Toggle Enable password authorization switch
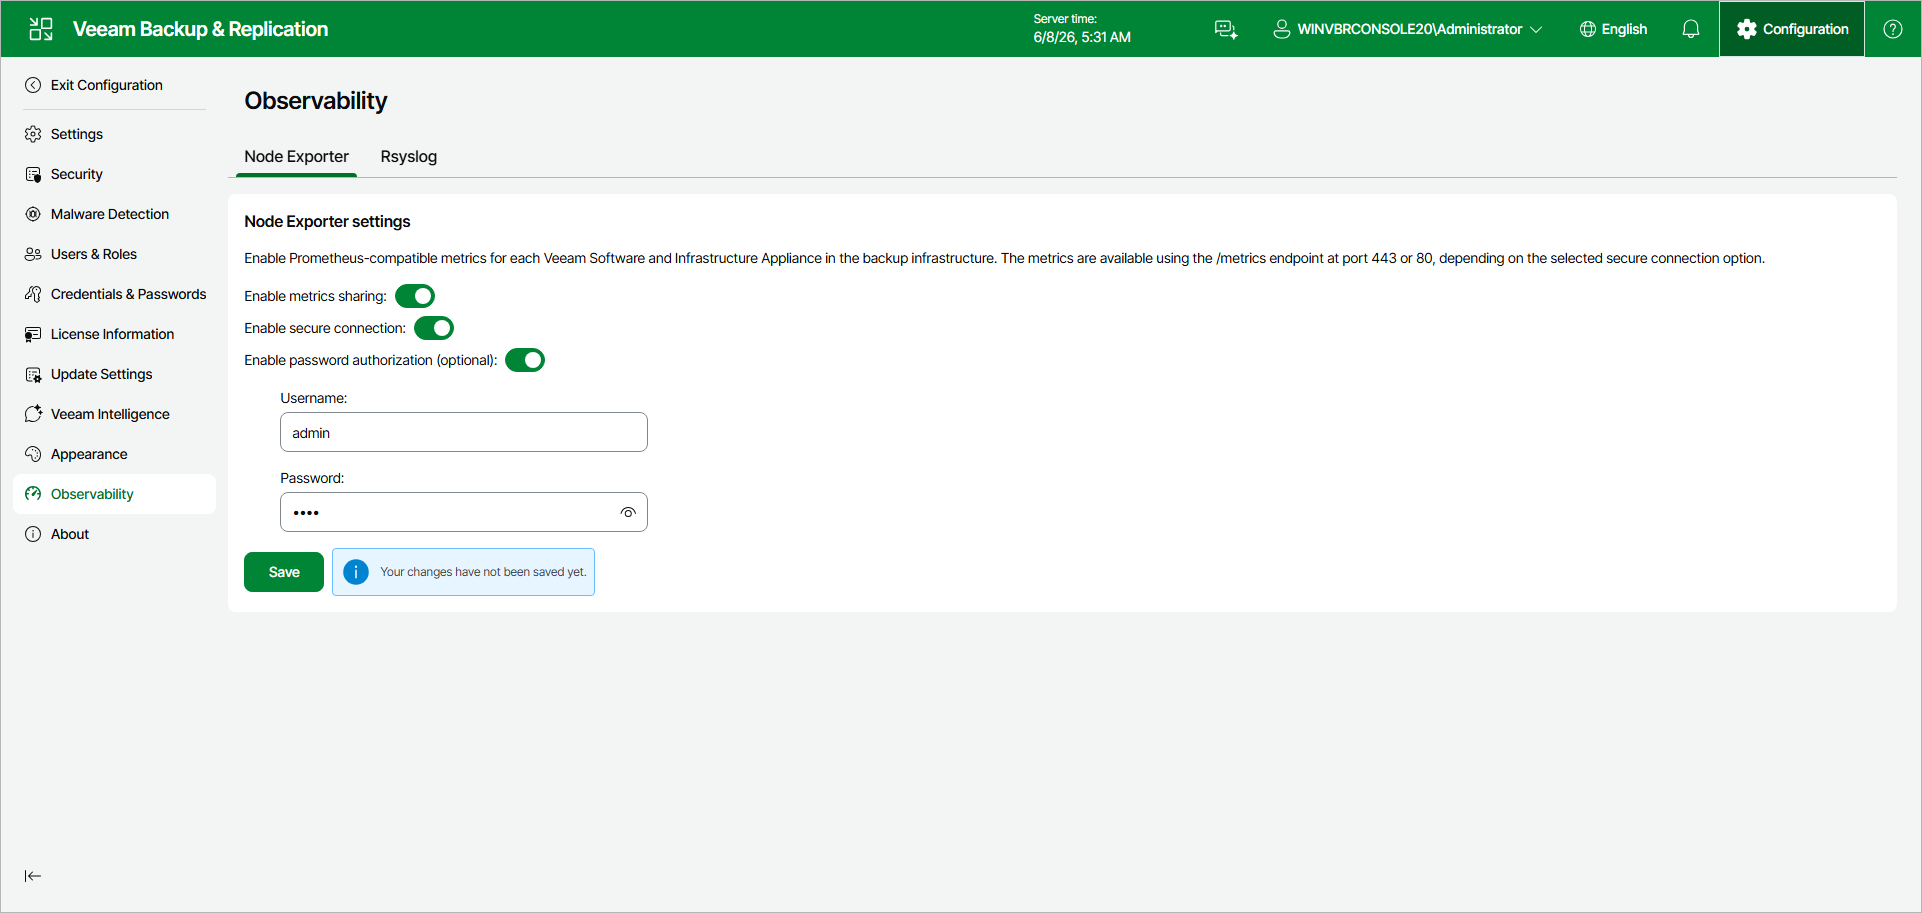Viewport: 1922px width, 913px height. click(x=525, y=360)
